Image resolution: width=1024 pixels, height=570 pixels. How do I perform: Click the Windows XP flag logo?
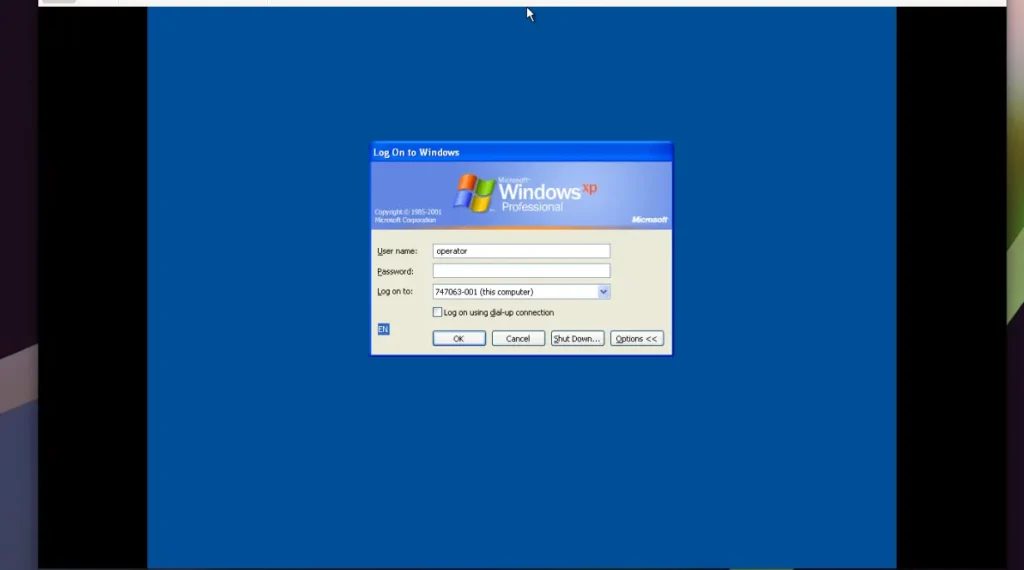pyautogui.click(x=474, y=193)
